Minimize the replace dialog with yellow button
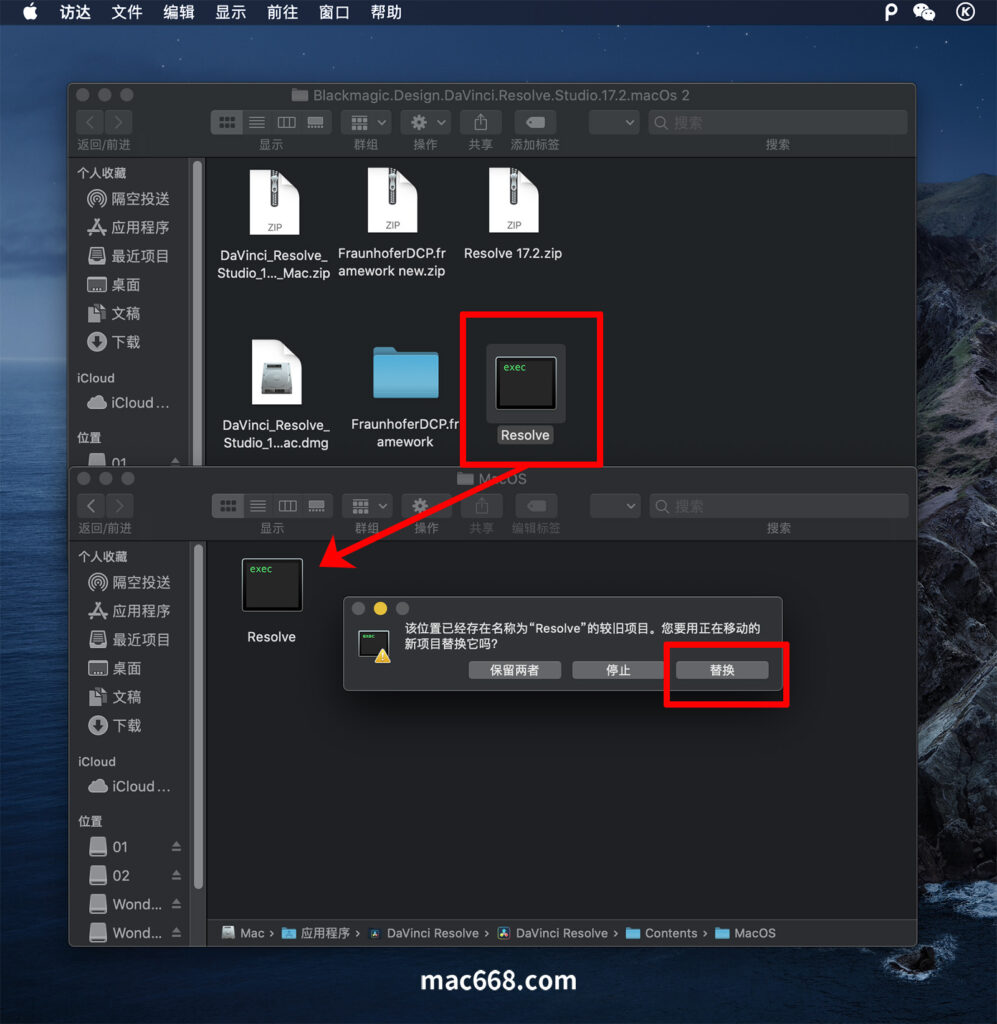Screen dimensions: 997x1024 pyautogui.click(x=380, y=609)
